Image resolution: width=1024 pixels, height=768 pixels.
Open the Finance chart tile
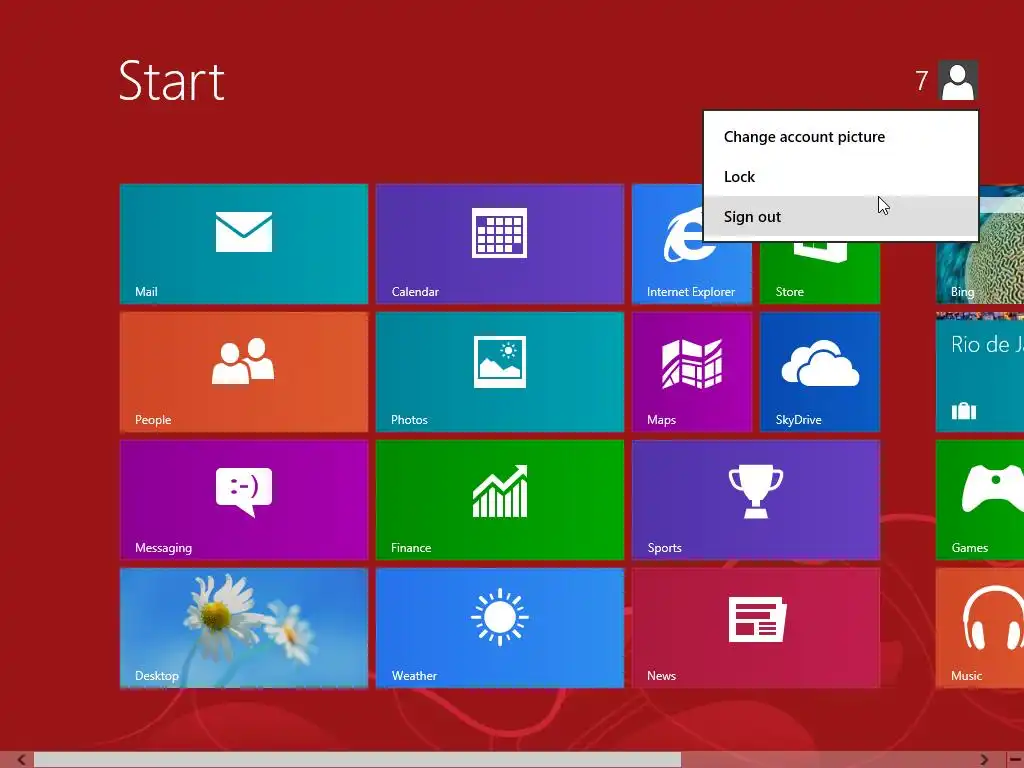click(500, 500)
